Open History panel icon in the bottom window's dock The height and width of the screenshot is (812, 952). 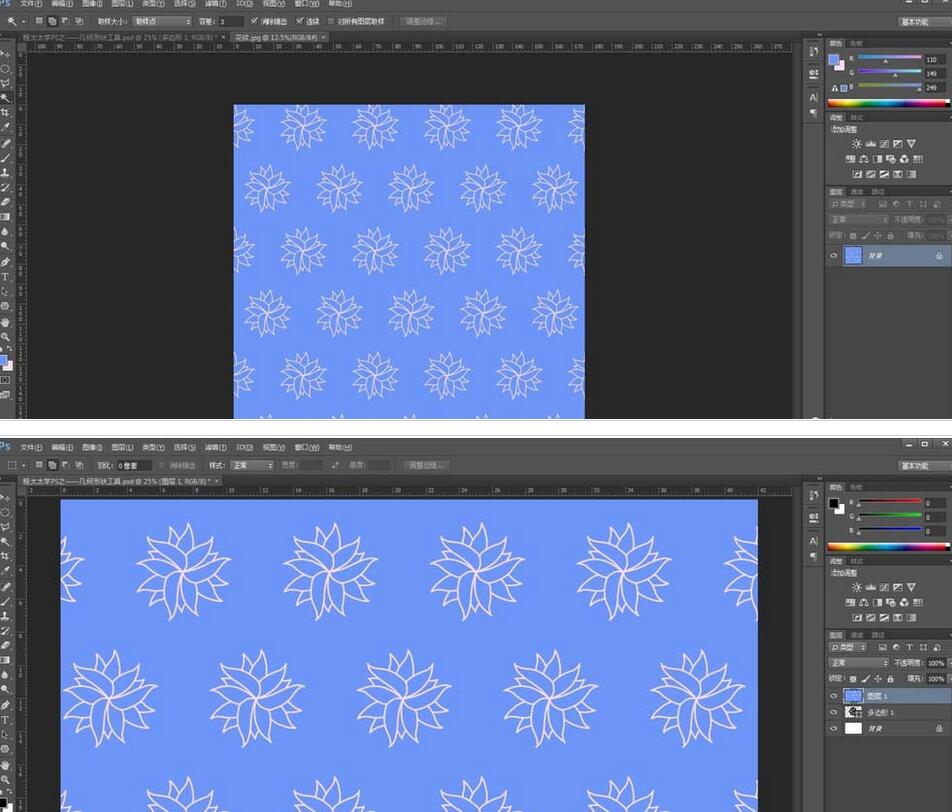(x=814, y=495)
